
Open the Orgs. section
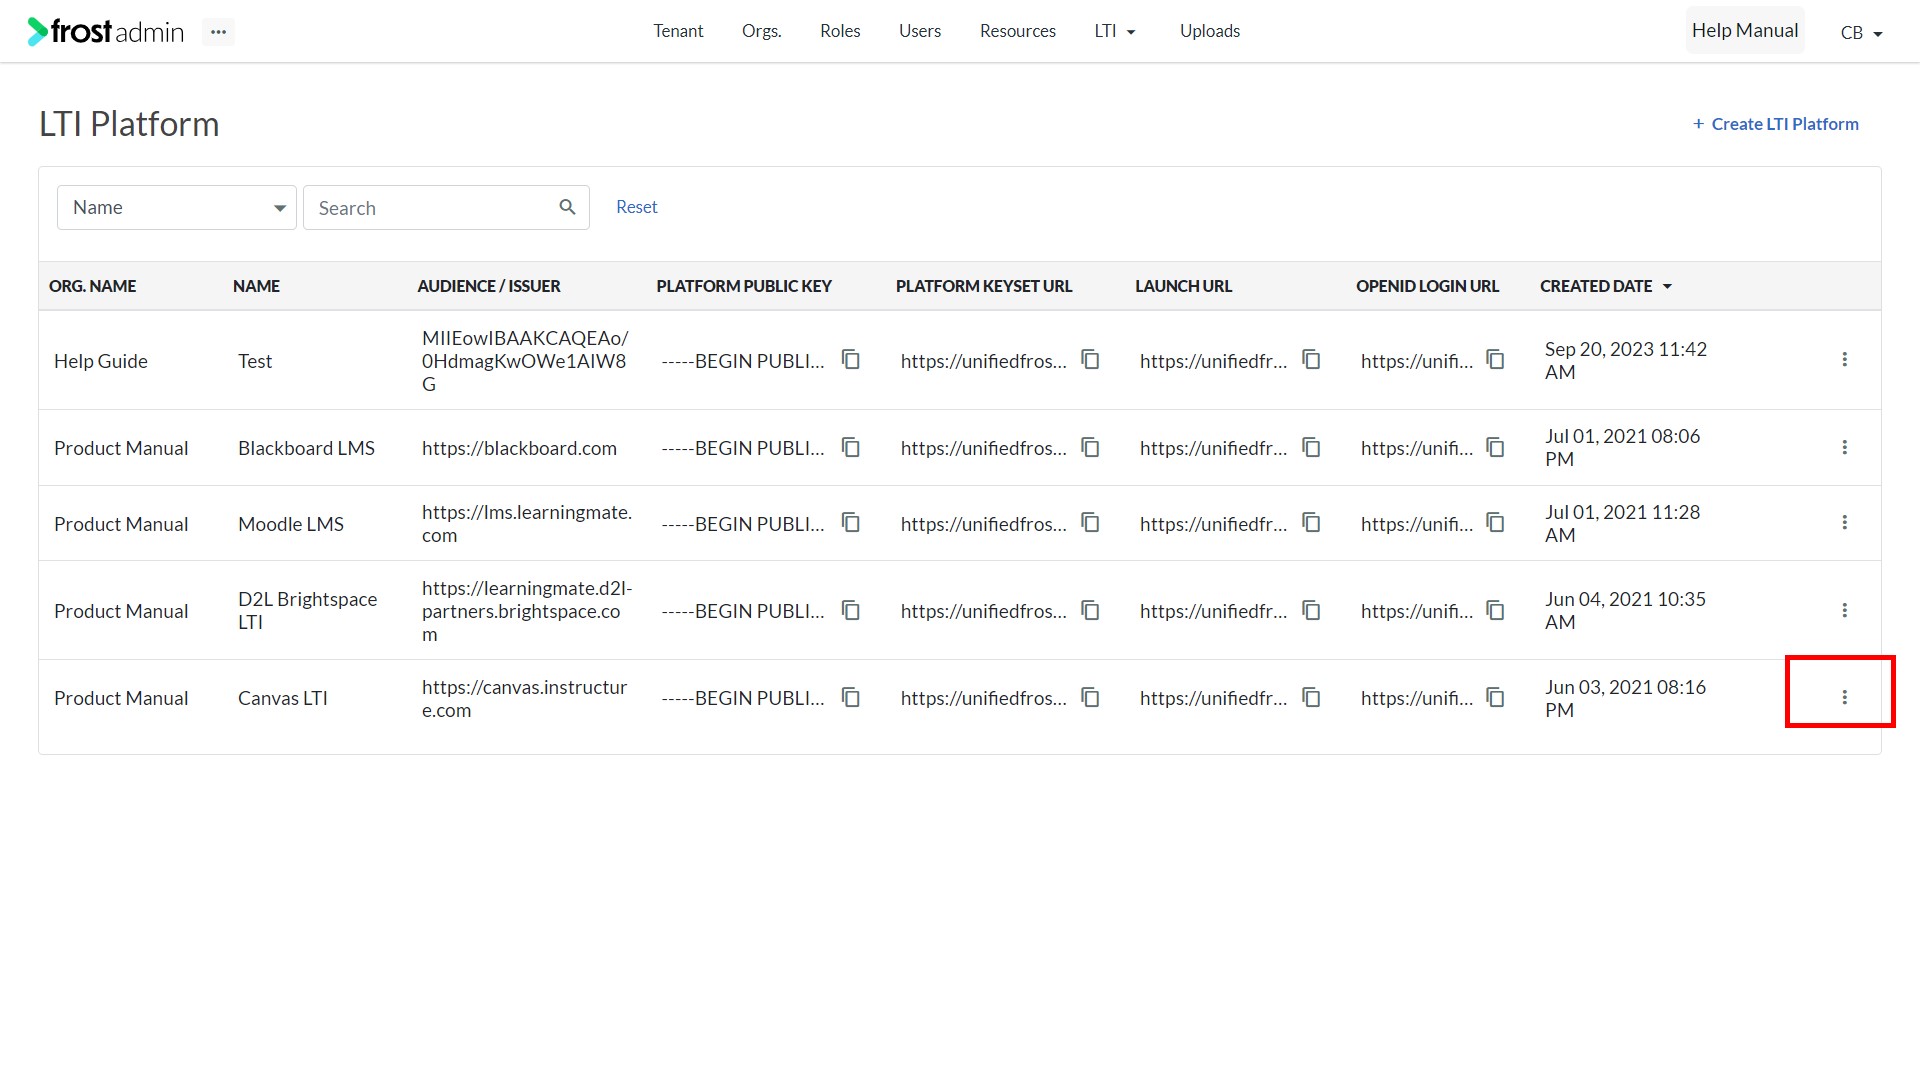point(762,31)
